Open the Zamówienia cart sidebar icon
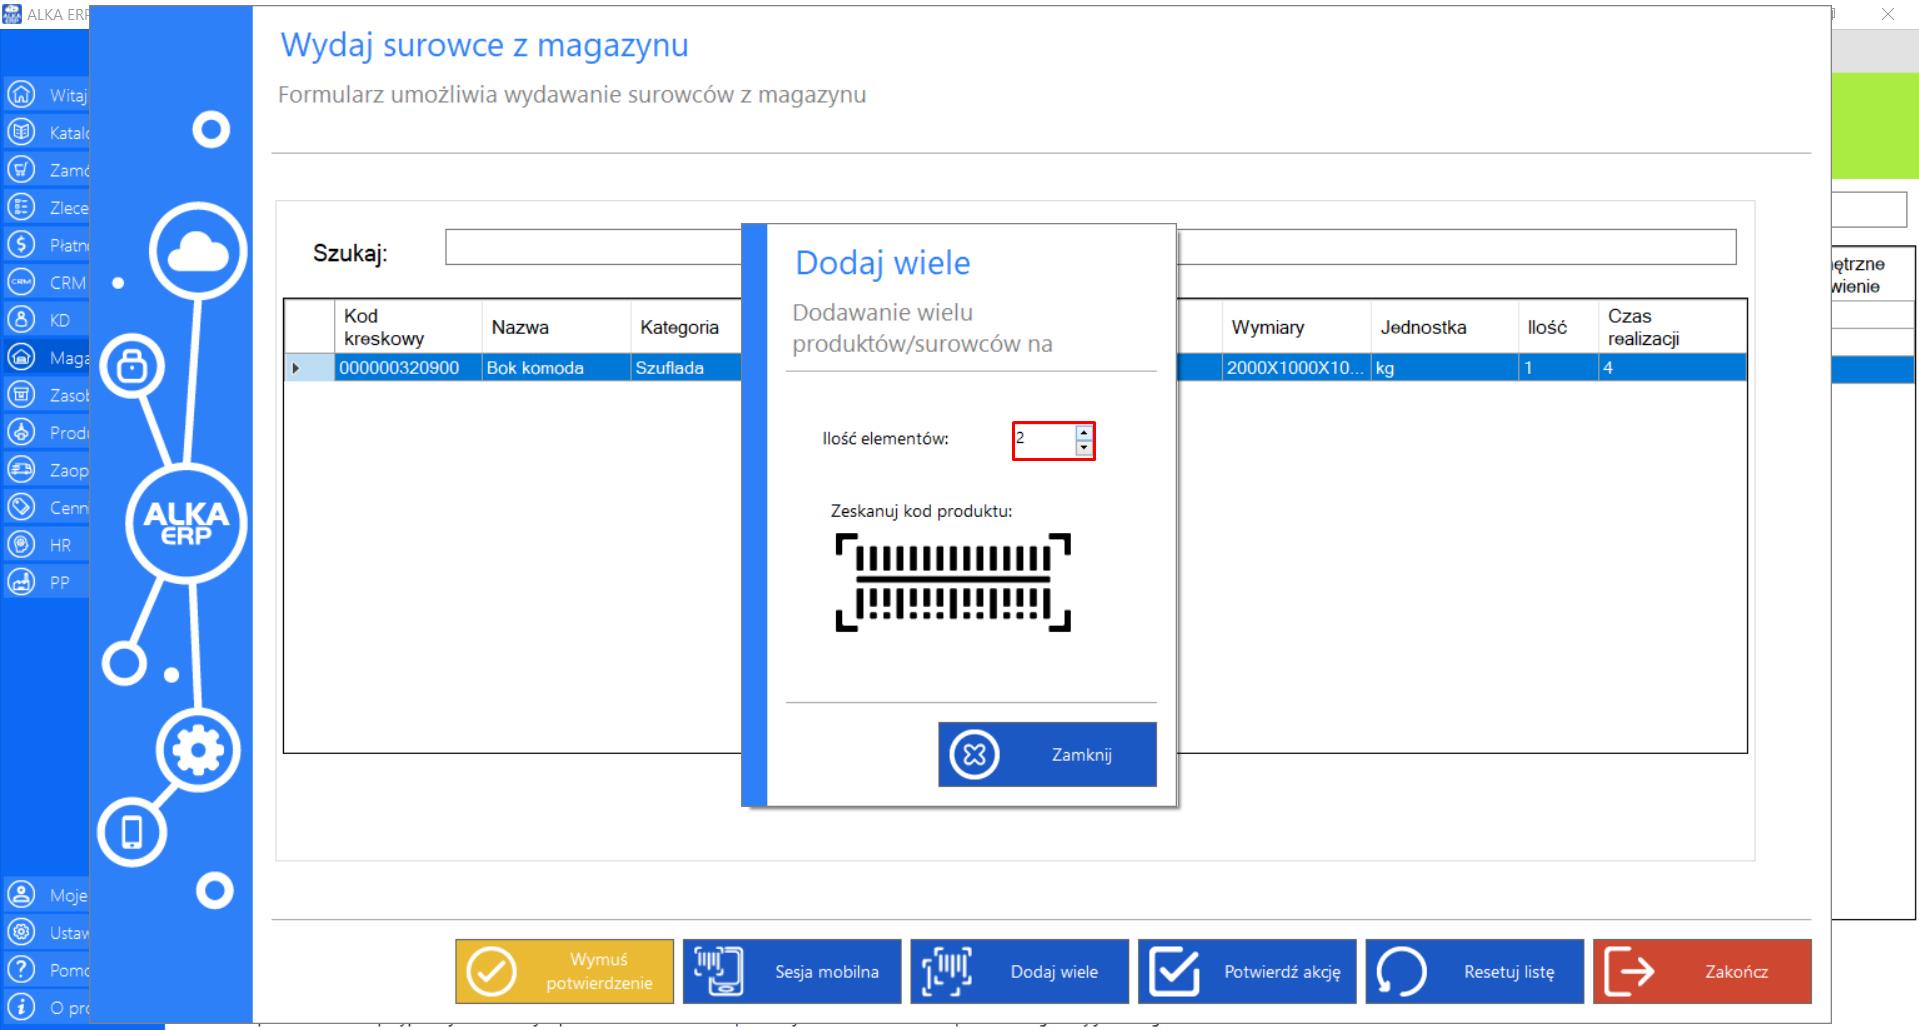 tap(21, 169)
